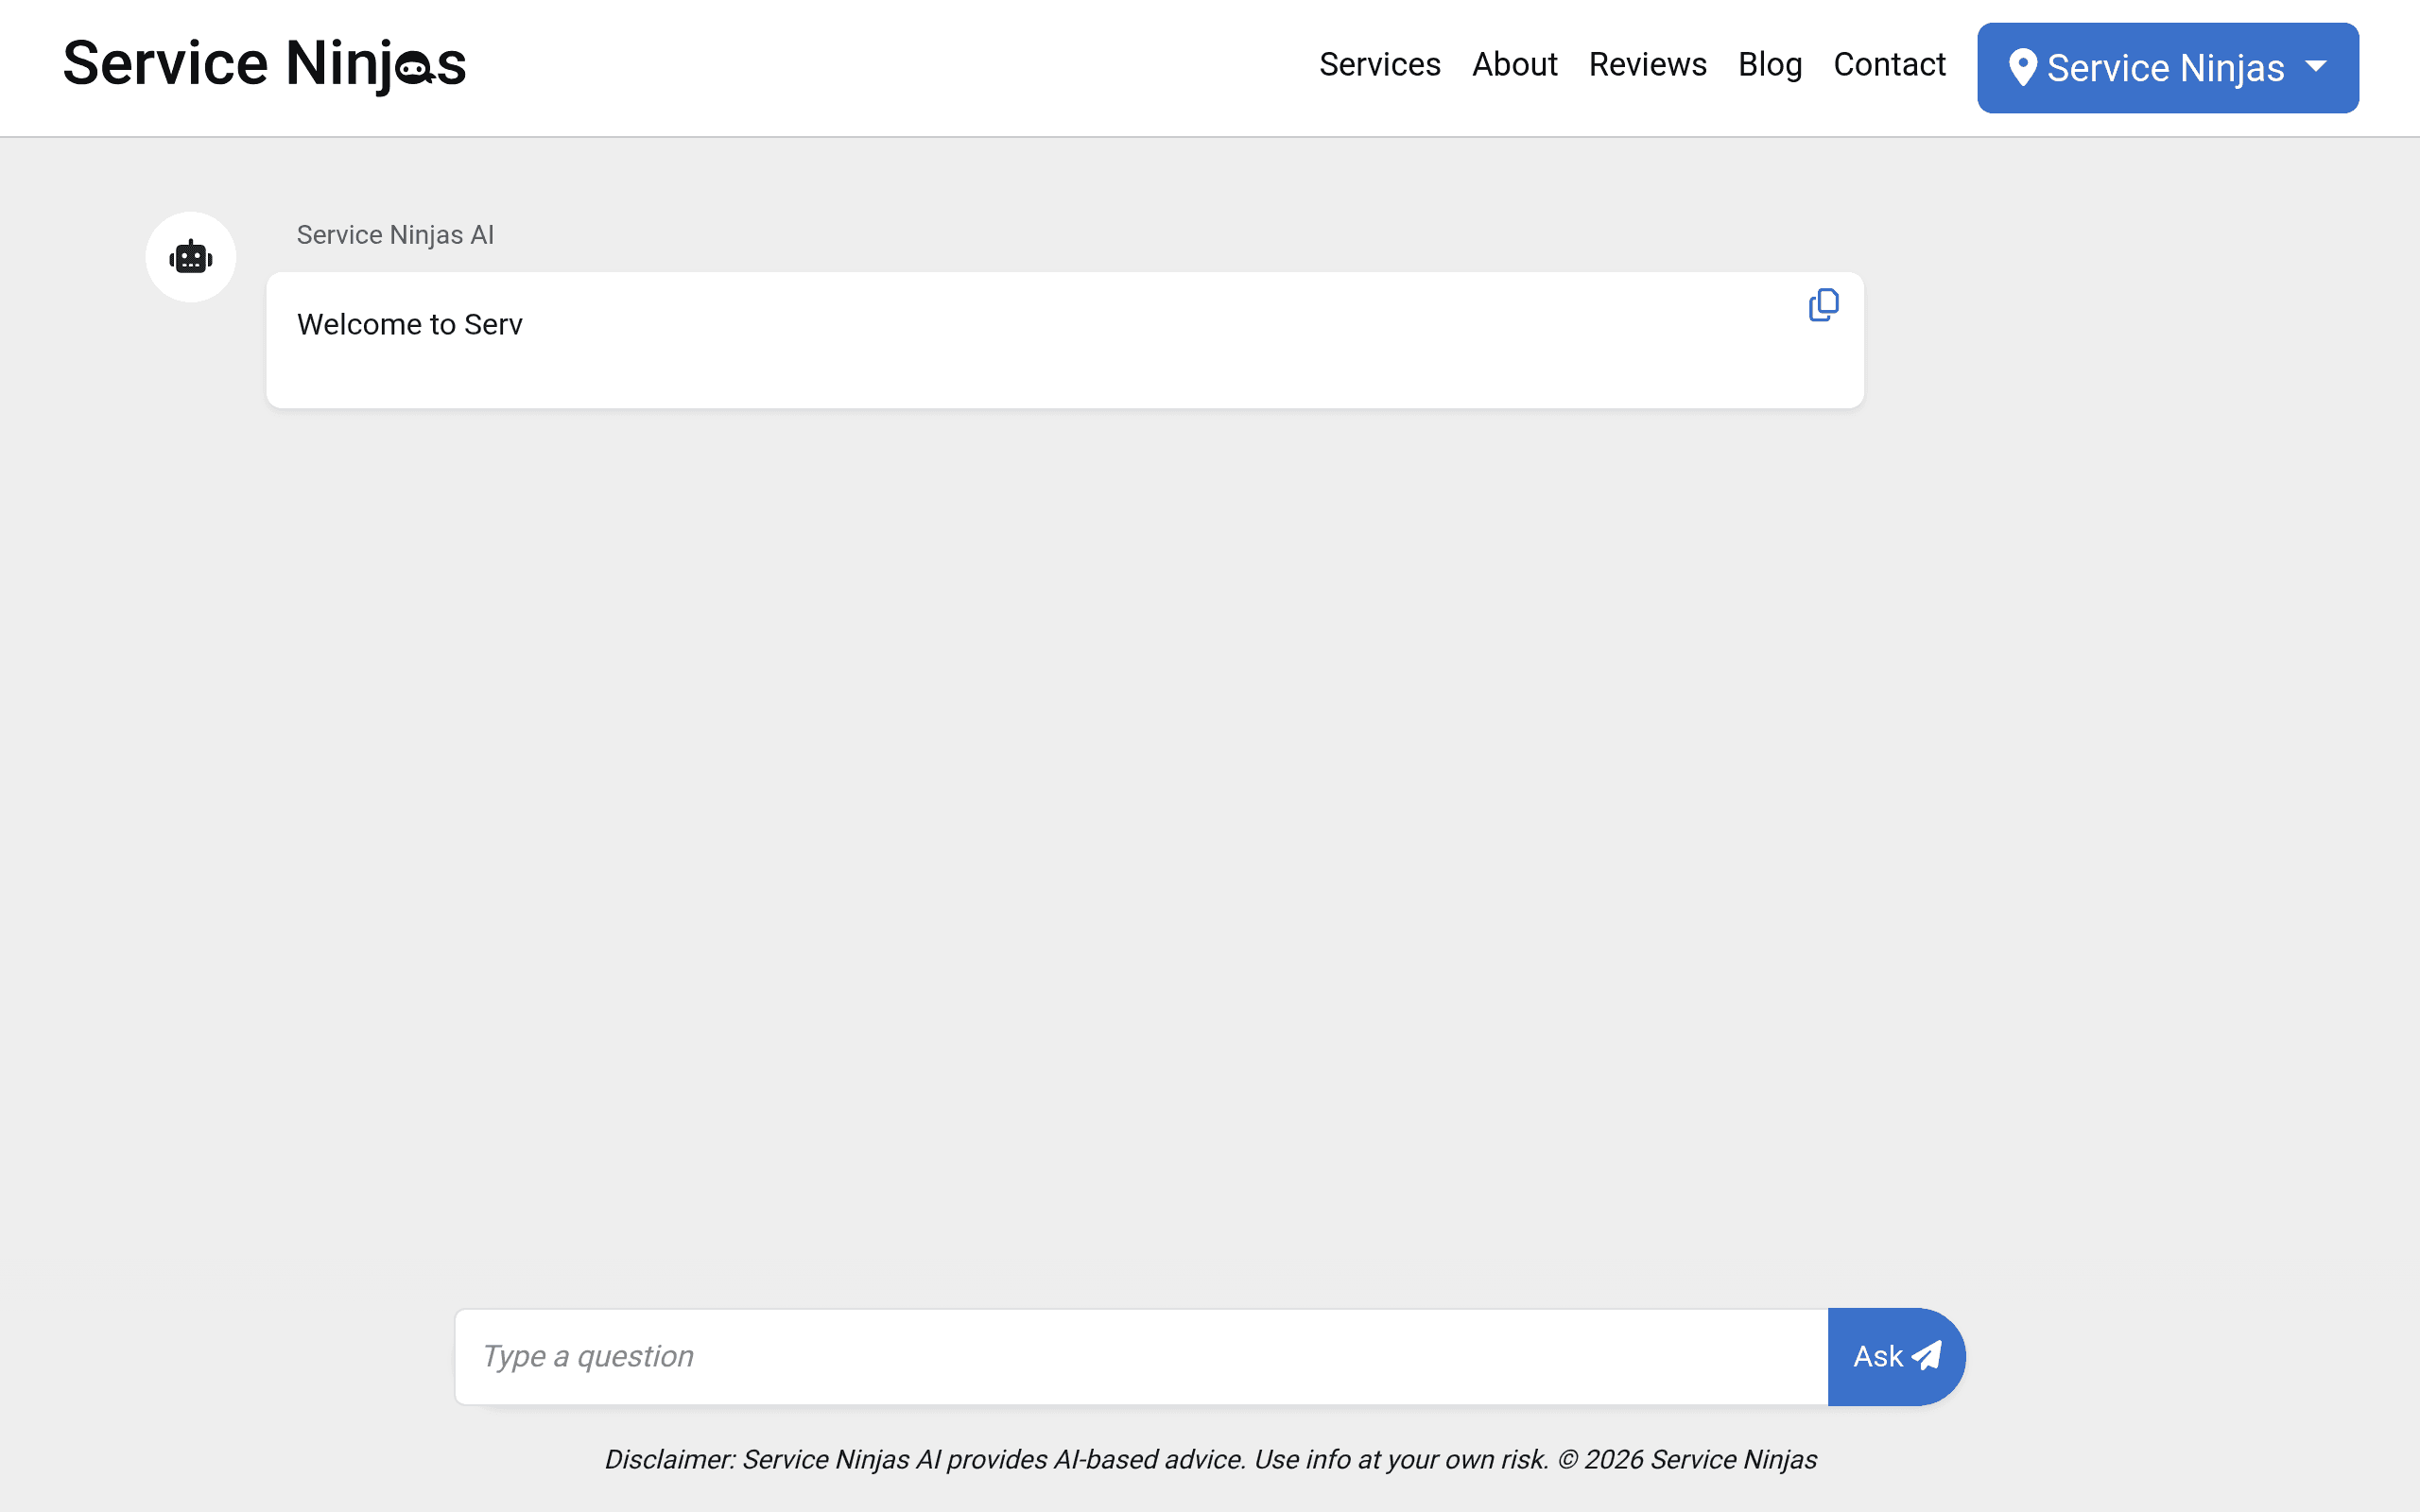Image resolution: width=2420 pixels, height=1512 pixels.
Task: Click the paper plane send icon
Action: pos(1926,1356)
